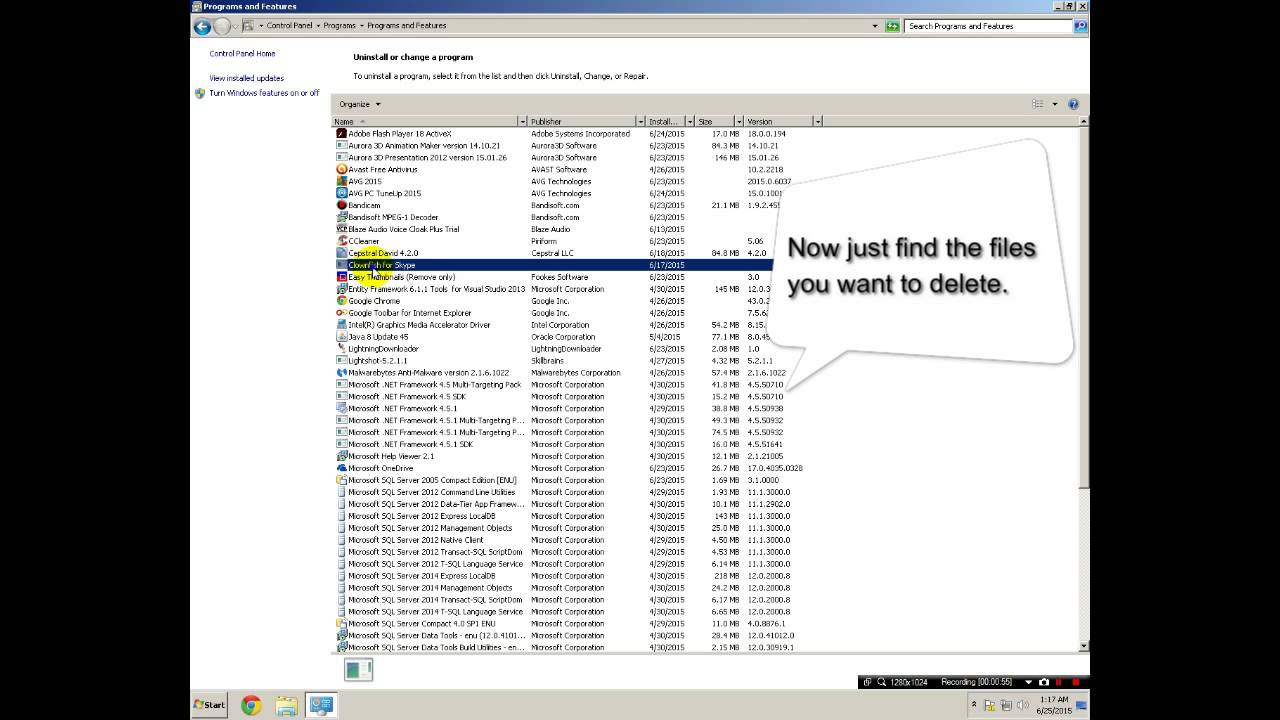The width and height of the screenshot is (1280, 720).
Task: Select the Intel Graphics Media Accelerator Driver icon
Action: 341,325
